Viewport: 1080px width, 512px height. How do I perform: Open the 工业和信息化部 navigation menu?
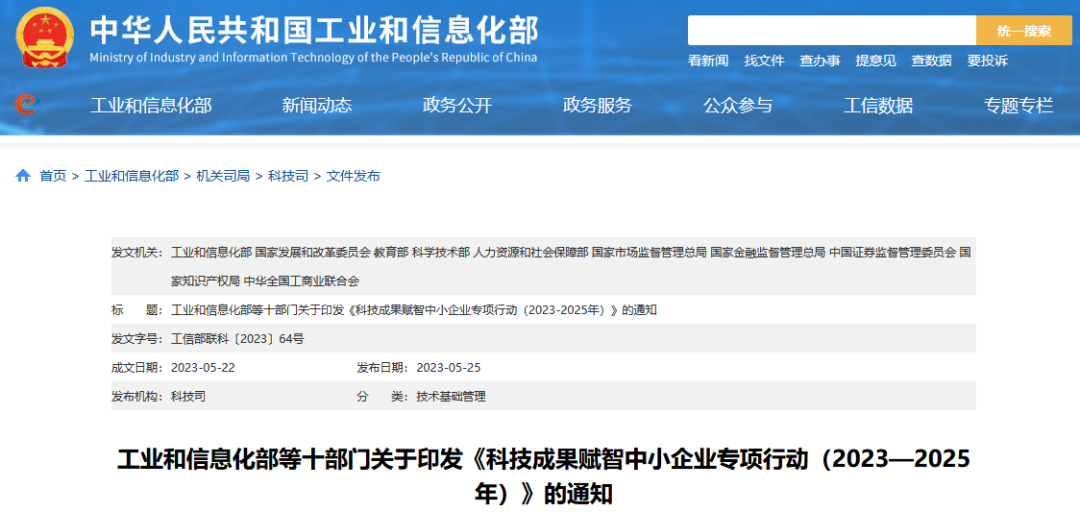click(x=151, y=105)
